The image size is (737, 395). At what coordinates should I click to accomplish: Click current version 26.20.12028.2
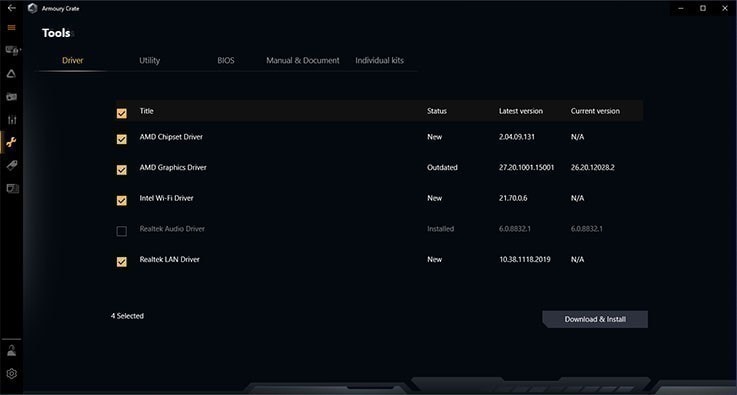[593, 167]
